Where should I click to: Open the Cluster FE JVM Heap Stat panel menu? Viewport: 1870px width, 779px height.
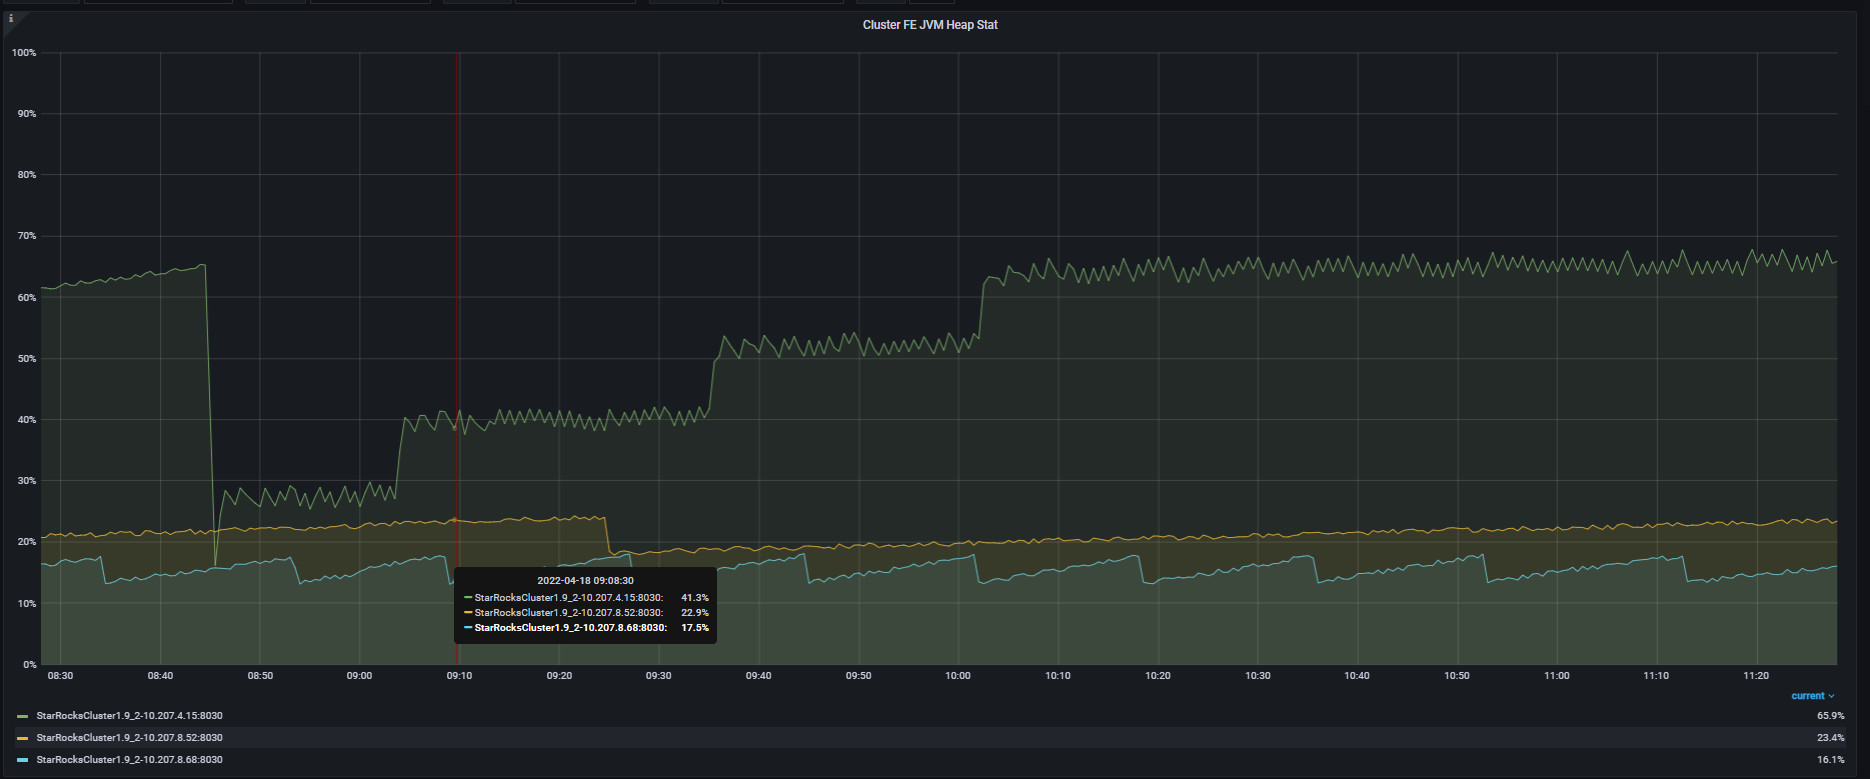[x=930, y=25]
